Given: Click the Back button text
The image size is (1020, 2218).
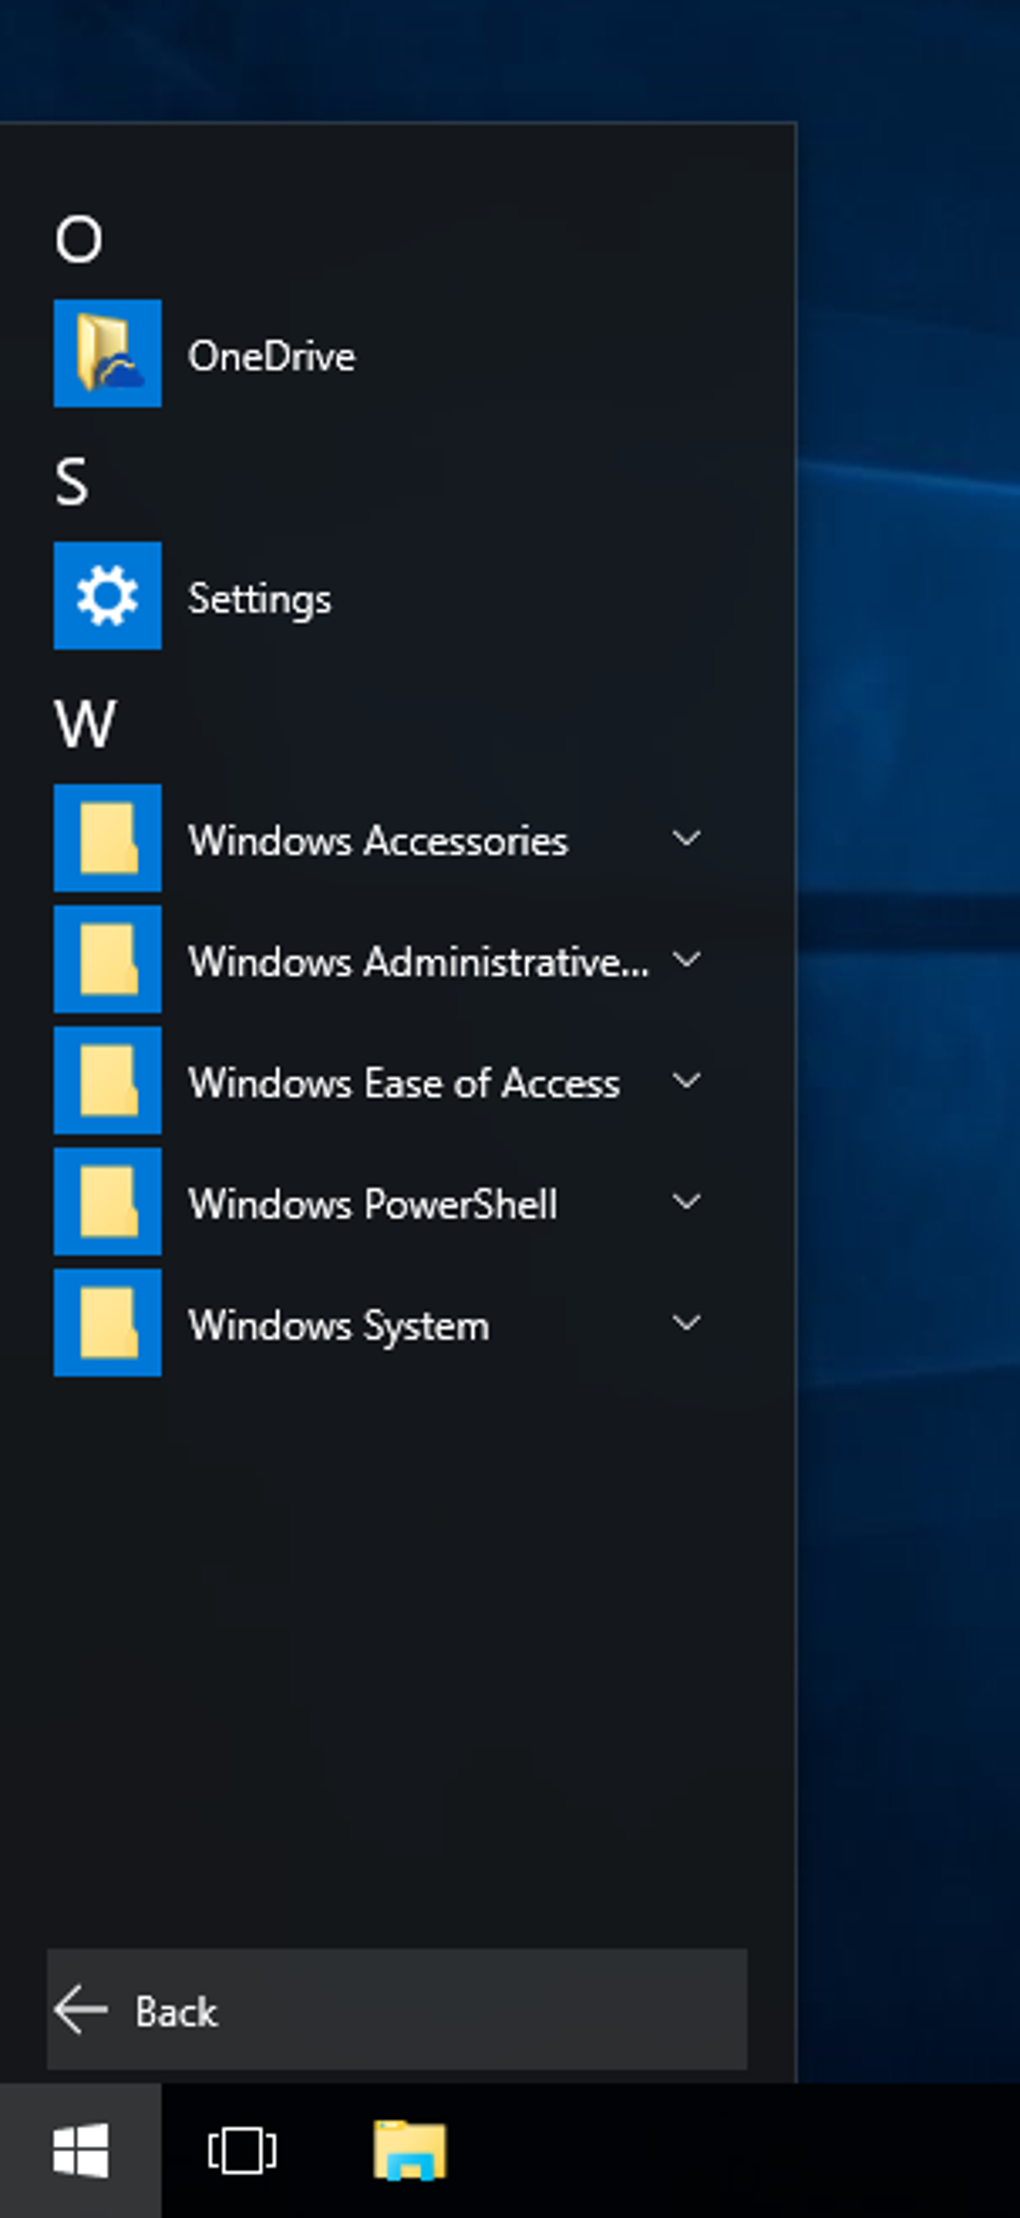Looking at the screenshot, I should pos(176,2012).
